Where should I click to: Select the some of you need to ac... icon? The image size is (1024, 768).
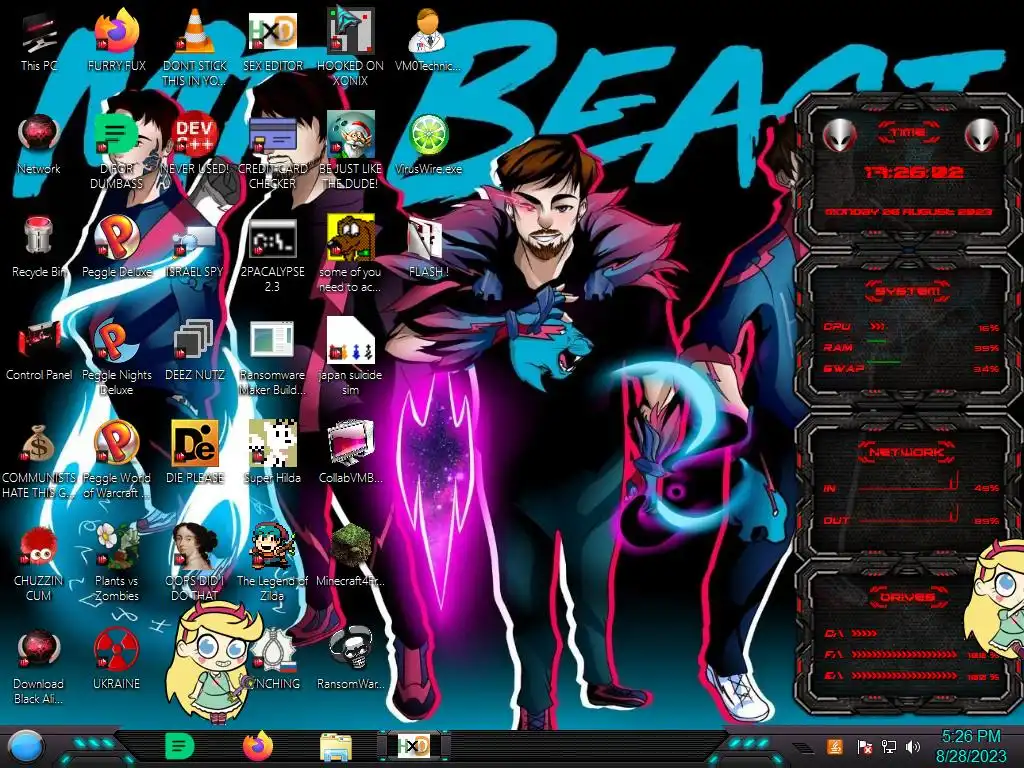(x=350, y=255)
